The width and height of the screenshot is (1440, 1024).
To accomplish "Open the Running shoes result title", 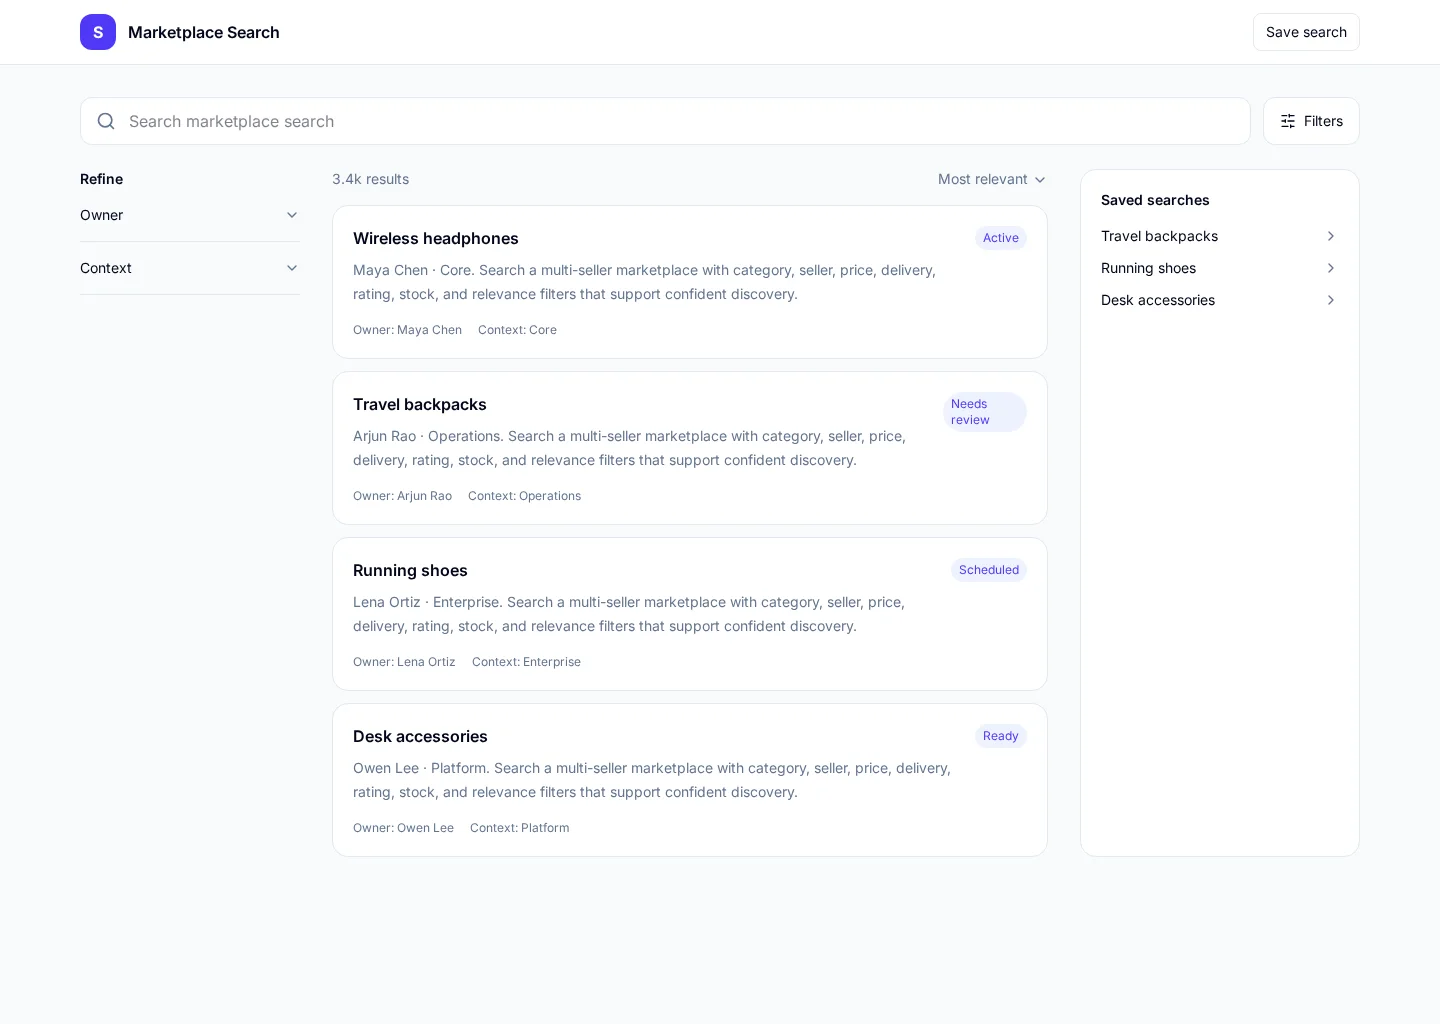I will 410,570.
